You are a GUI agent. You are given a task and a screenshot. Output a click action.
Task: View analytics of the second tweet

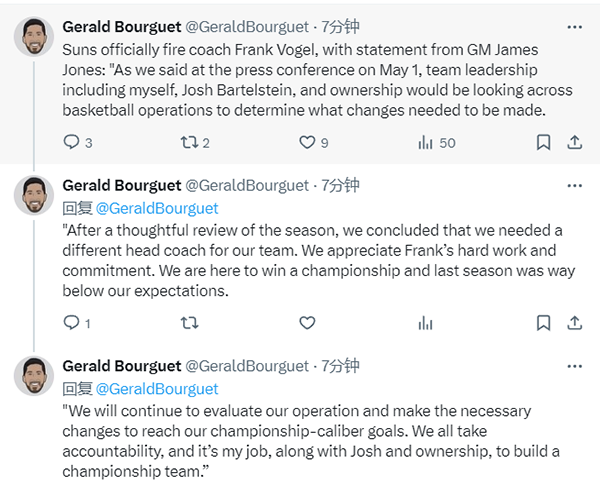click(x=425, y=323)
